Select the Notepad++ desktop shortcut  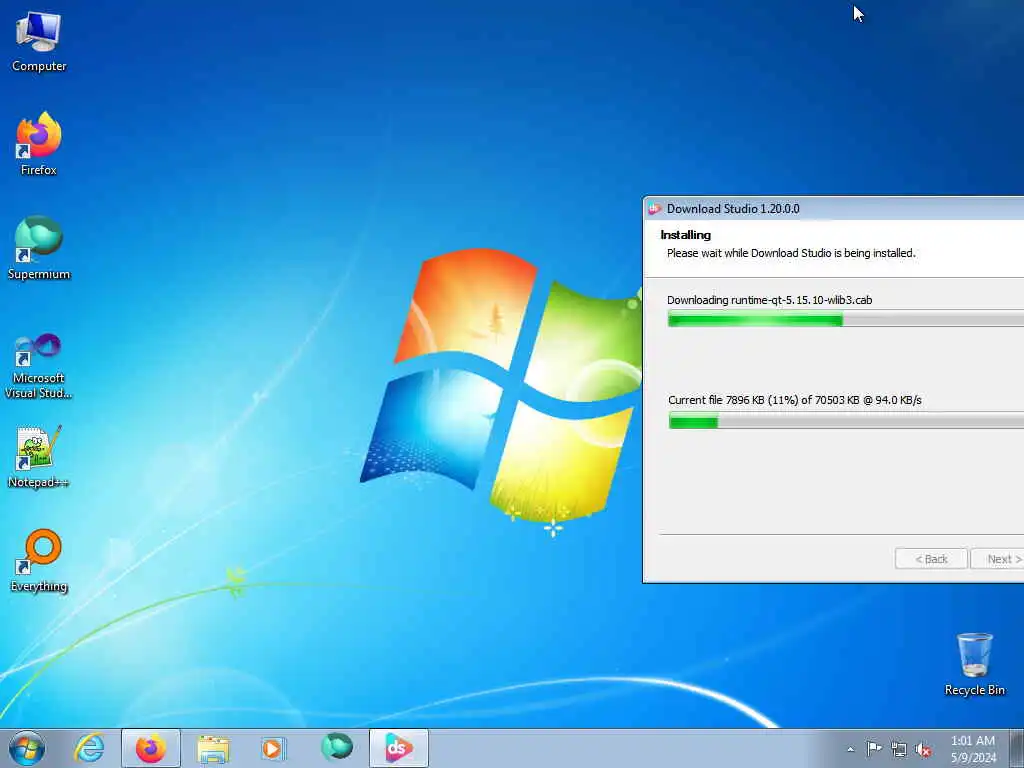(x=39, y=456)
